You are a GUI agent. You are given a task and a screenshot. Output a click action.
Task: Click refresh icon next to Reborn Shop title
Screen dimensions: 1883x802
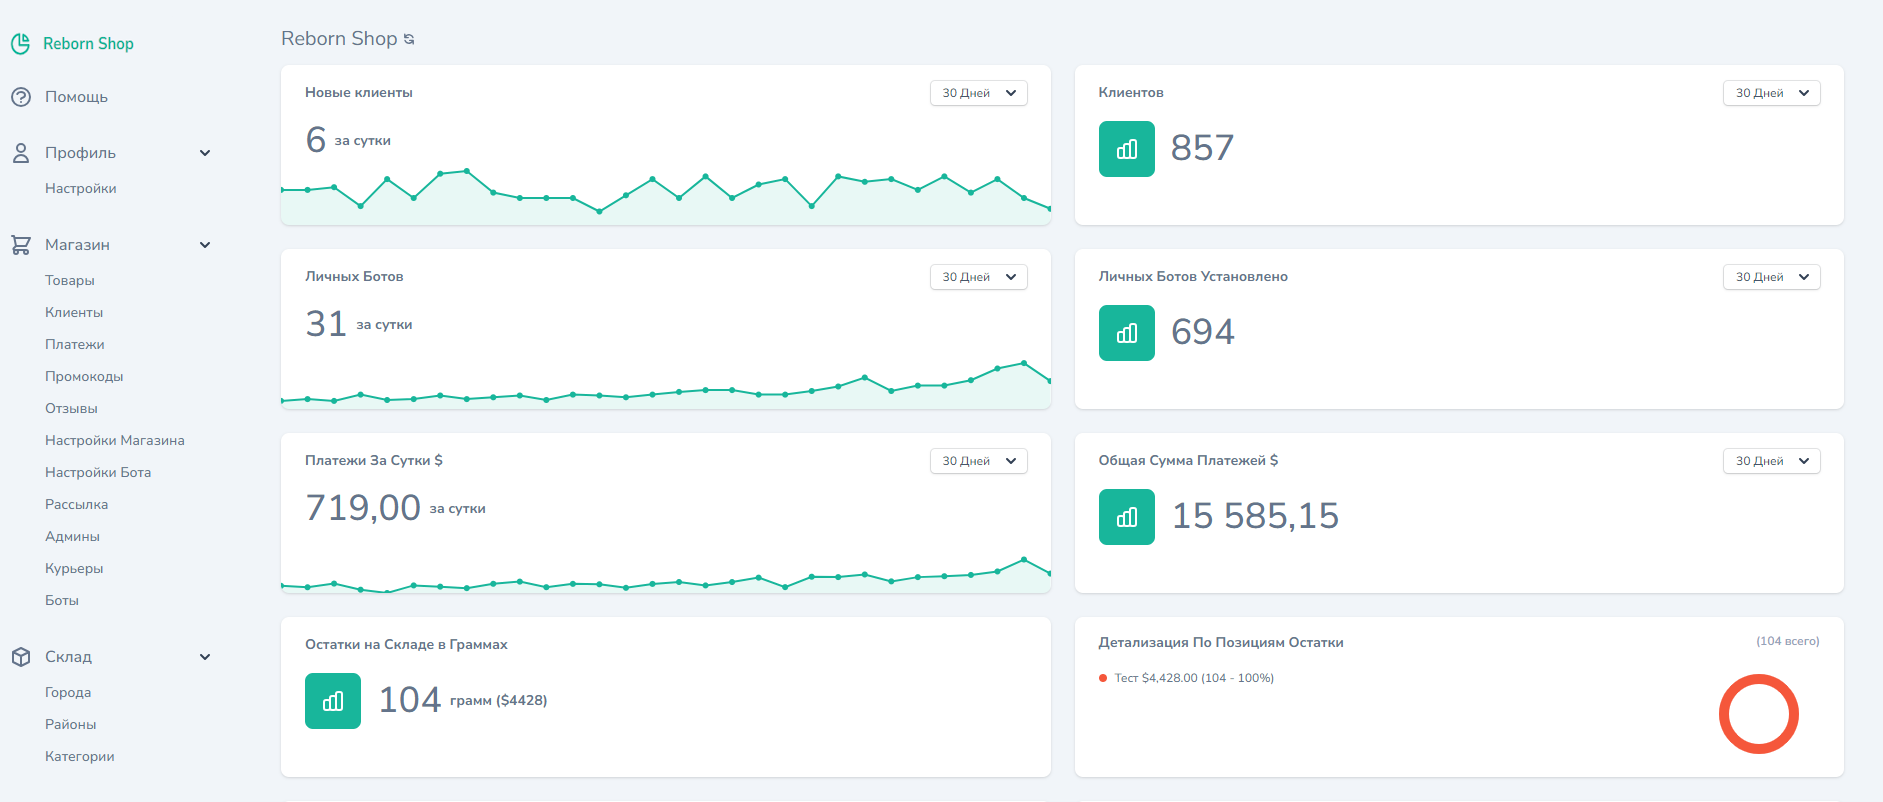(409, 39)
